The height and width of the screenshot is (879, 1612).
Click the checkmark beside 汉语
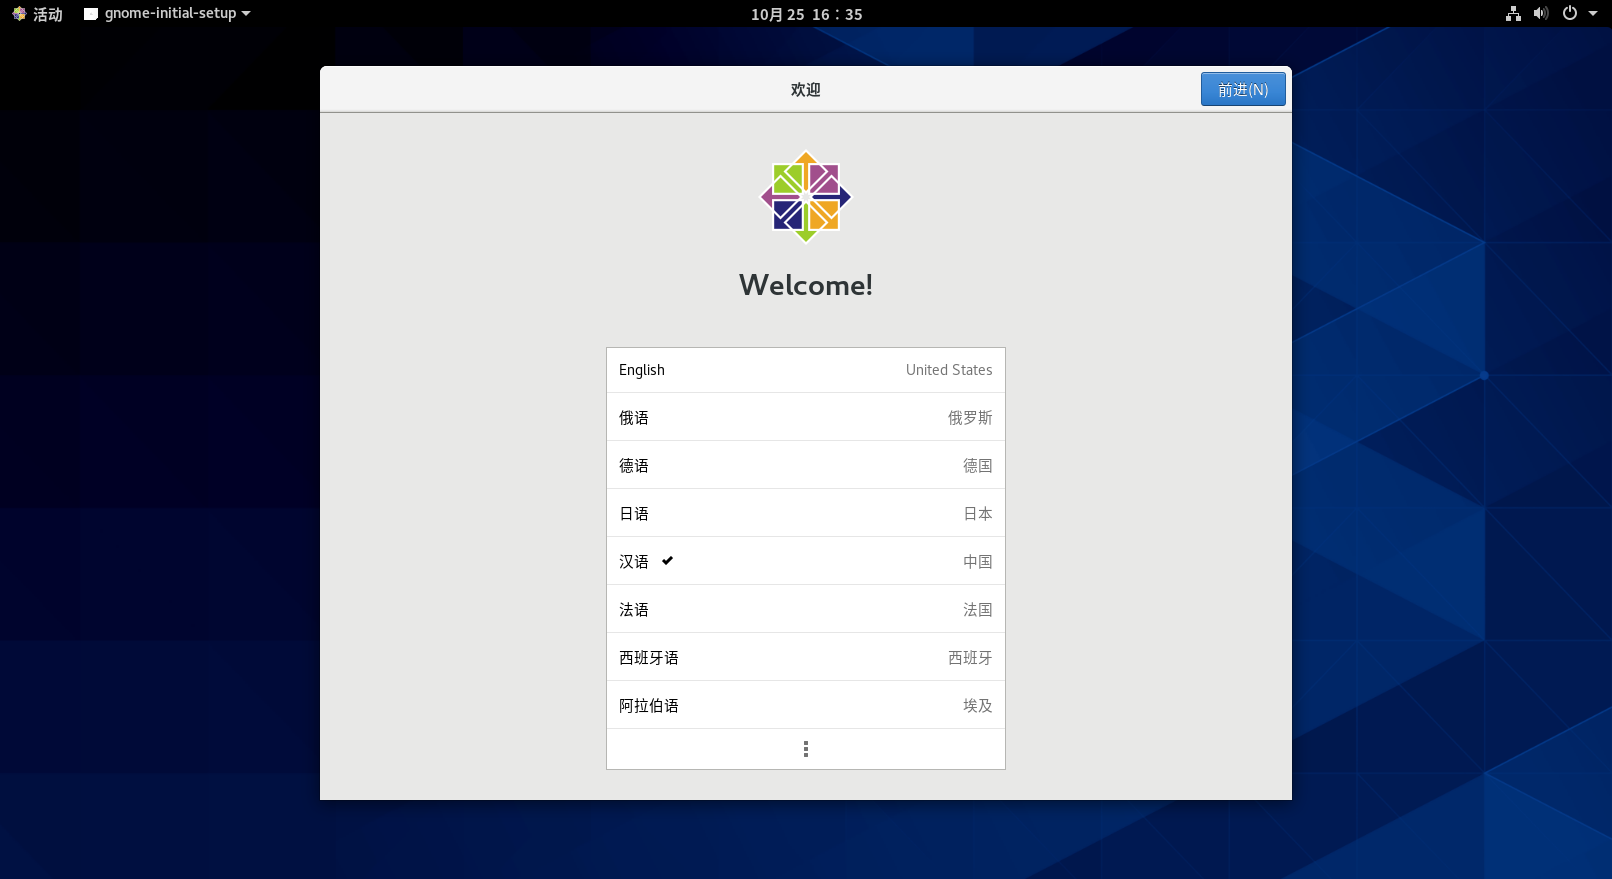pos(667,561)
